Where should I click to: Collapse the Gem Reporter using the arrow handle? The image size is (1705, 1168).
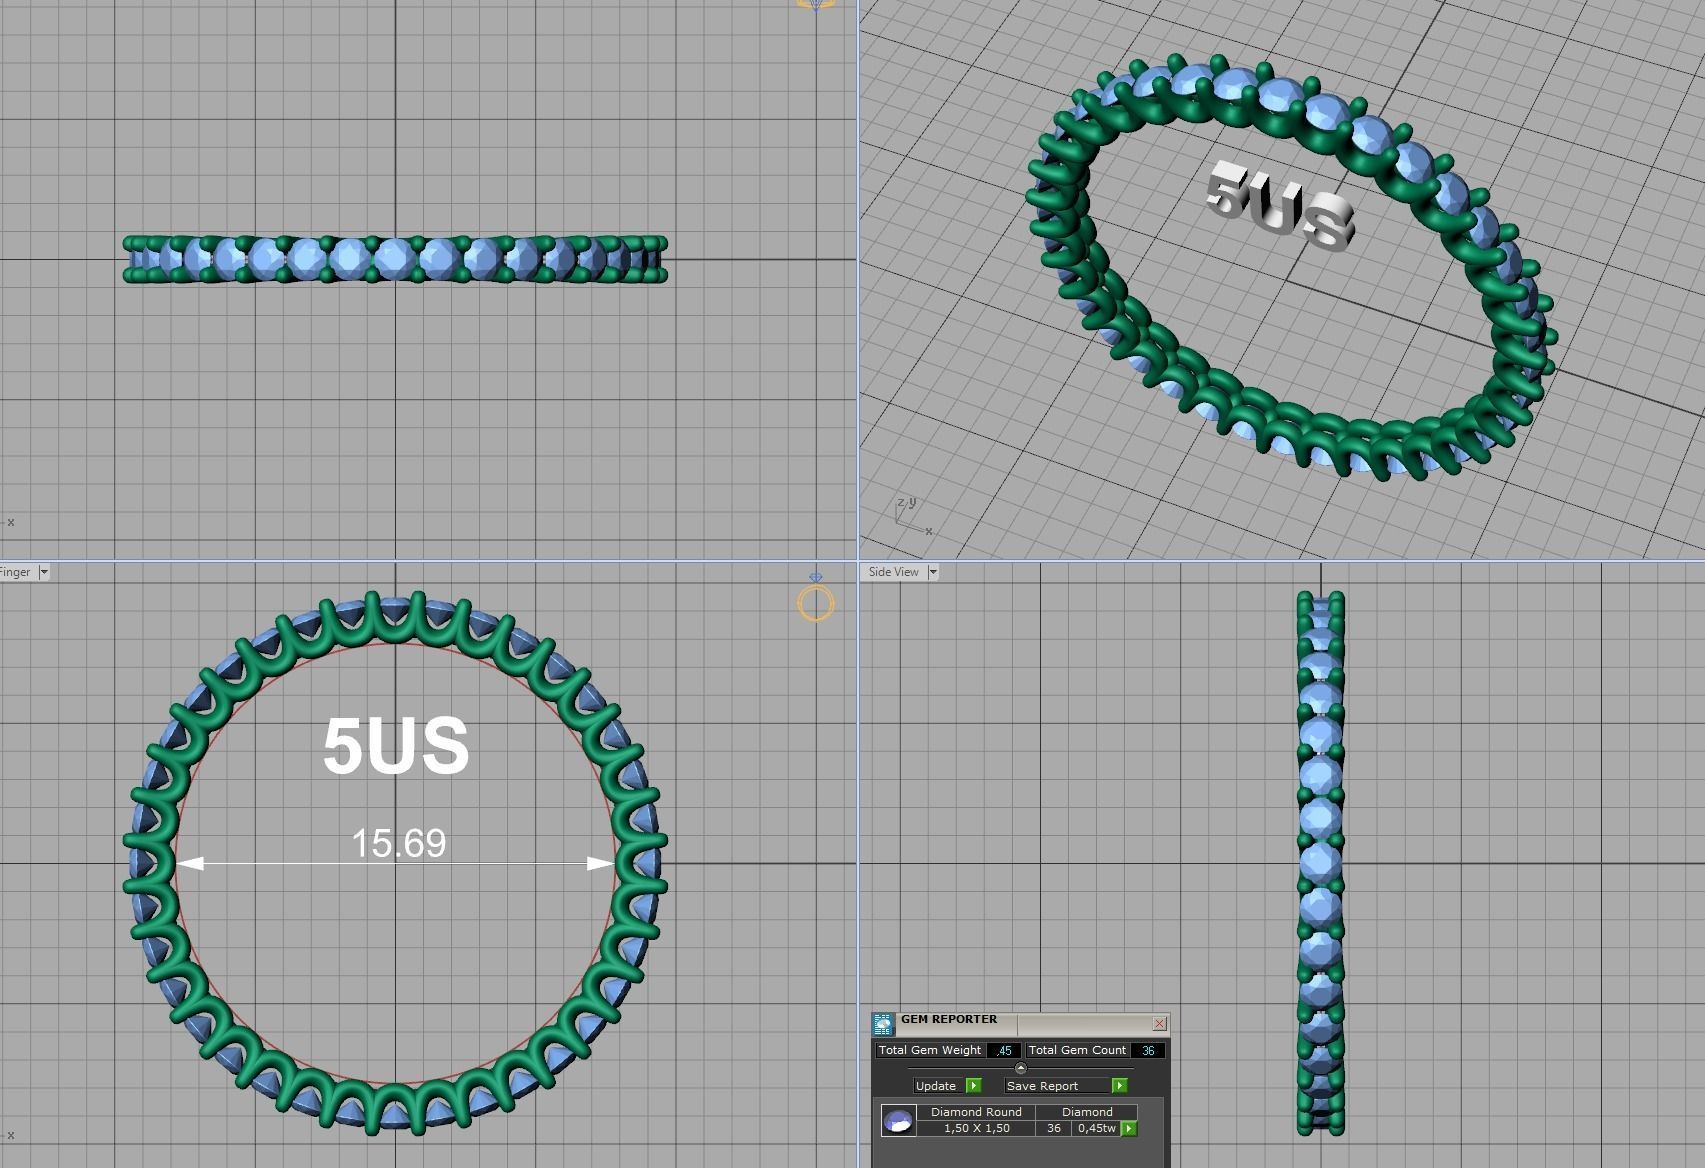(1021, 1068)
